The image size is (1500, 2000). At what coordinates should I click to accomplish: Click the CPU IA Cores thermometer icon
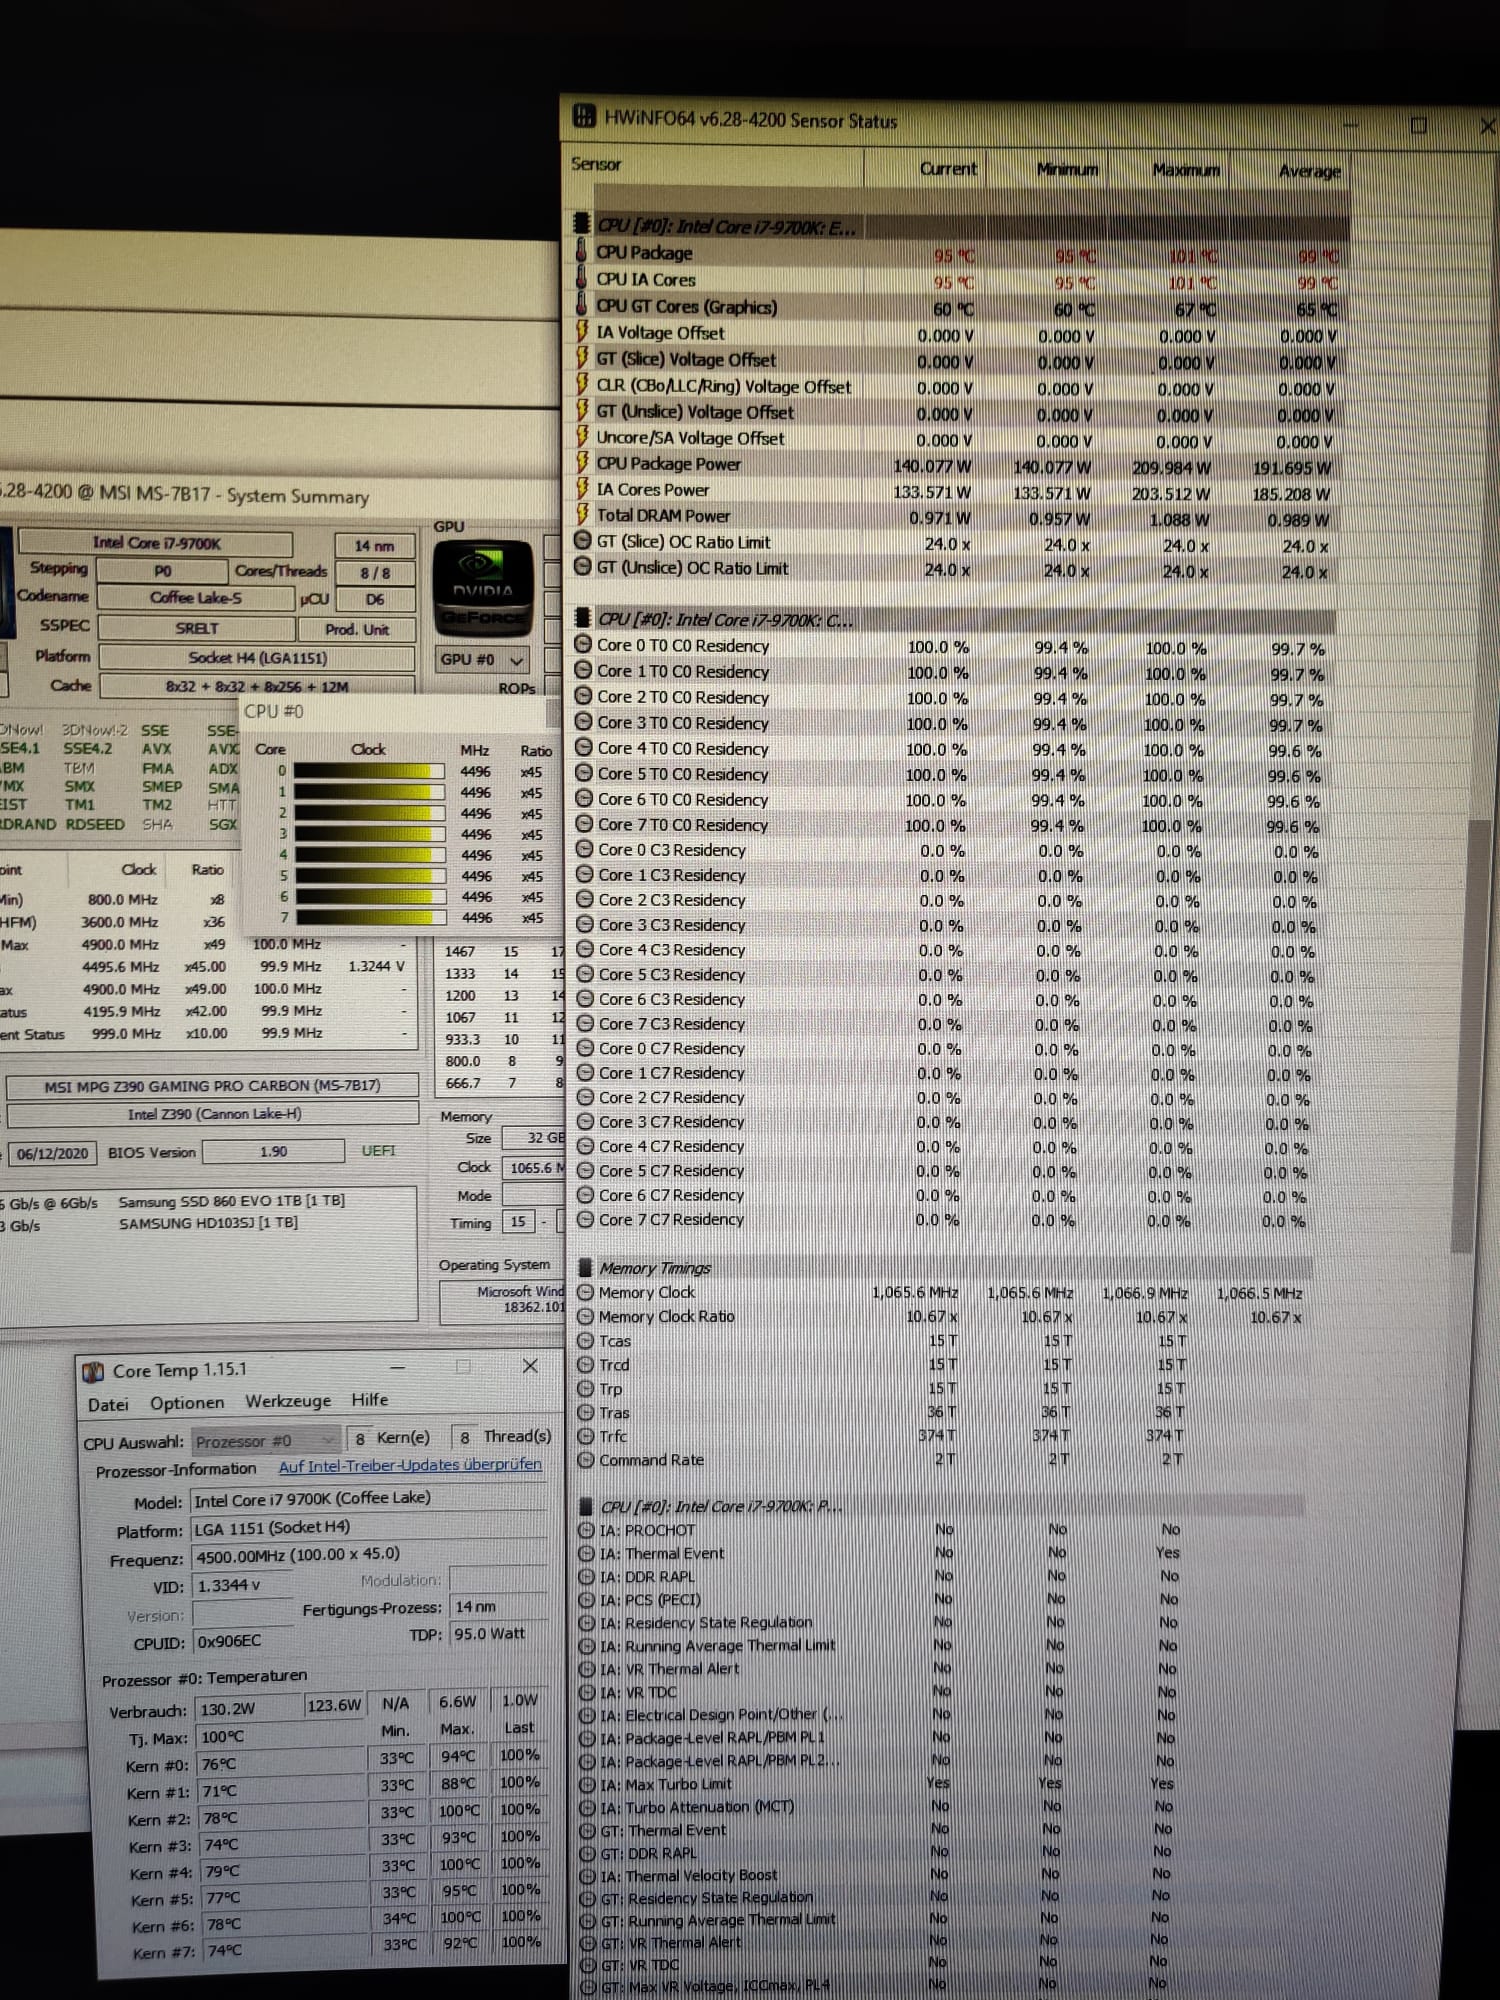click(x=582, y=277)
